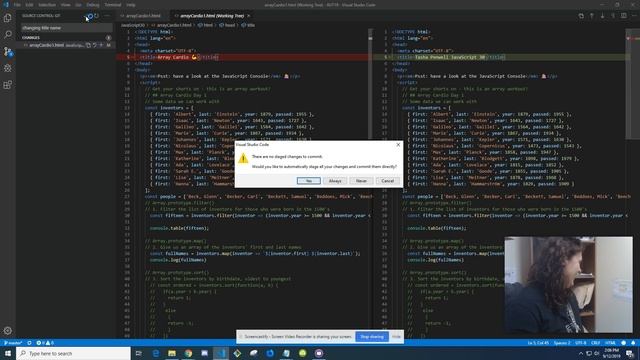Open the Debug menu
This screenshot has height=360, width=640.
pos(93,5)
